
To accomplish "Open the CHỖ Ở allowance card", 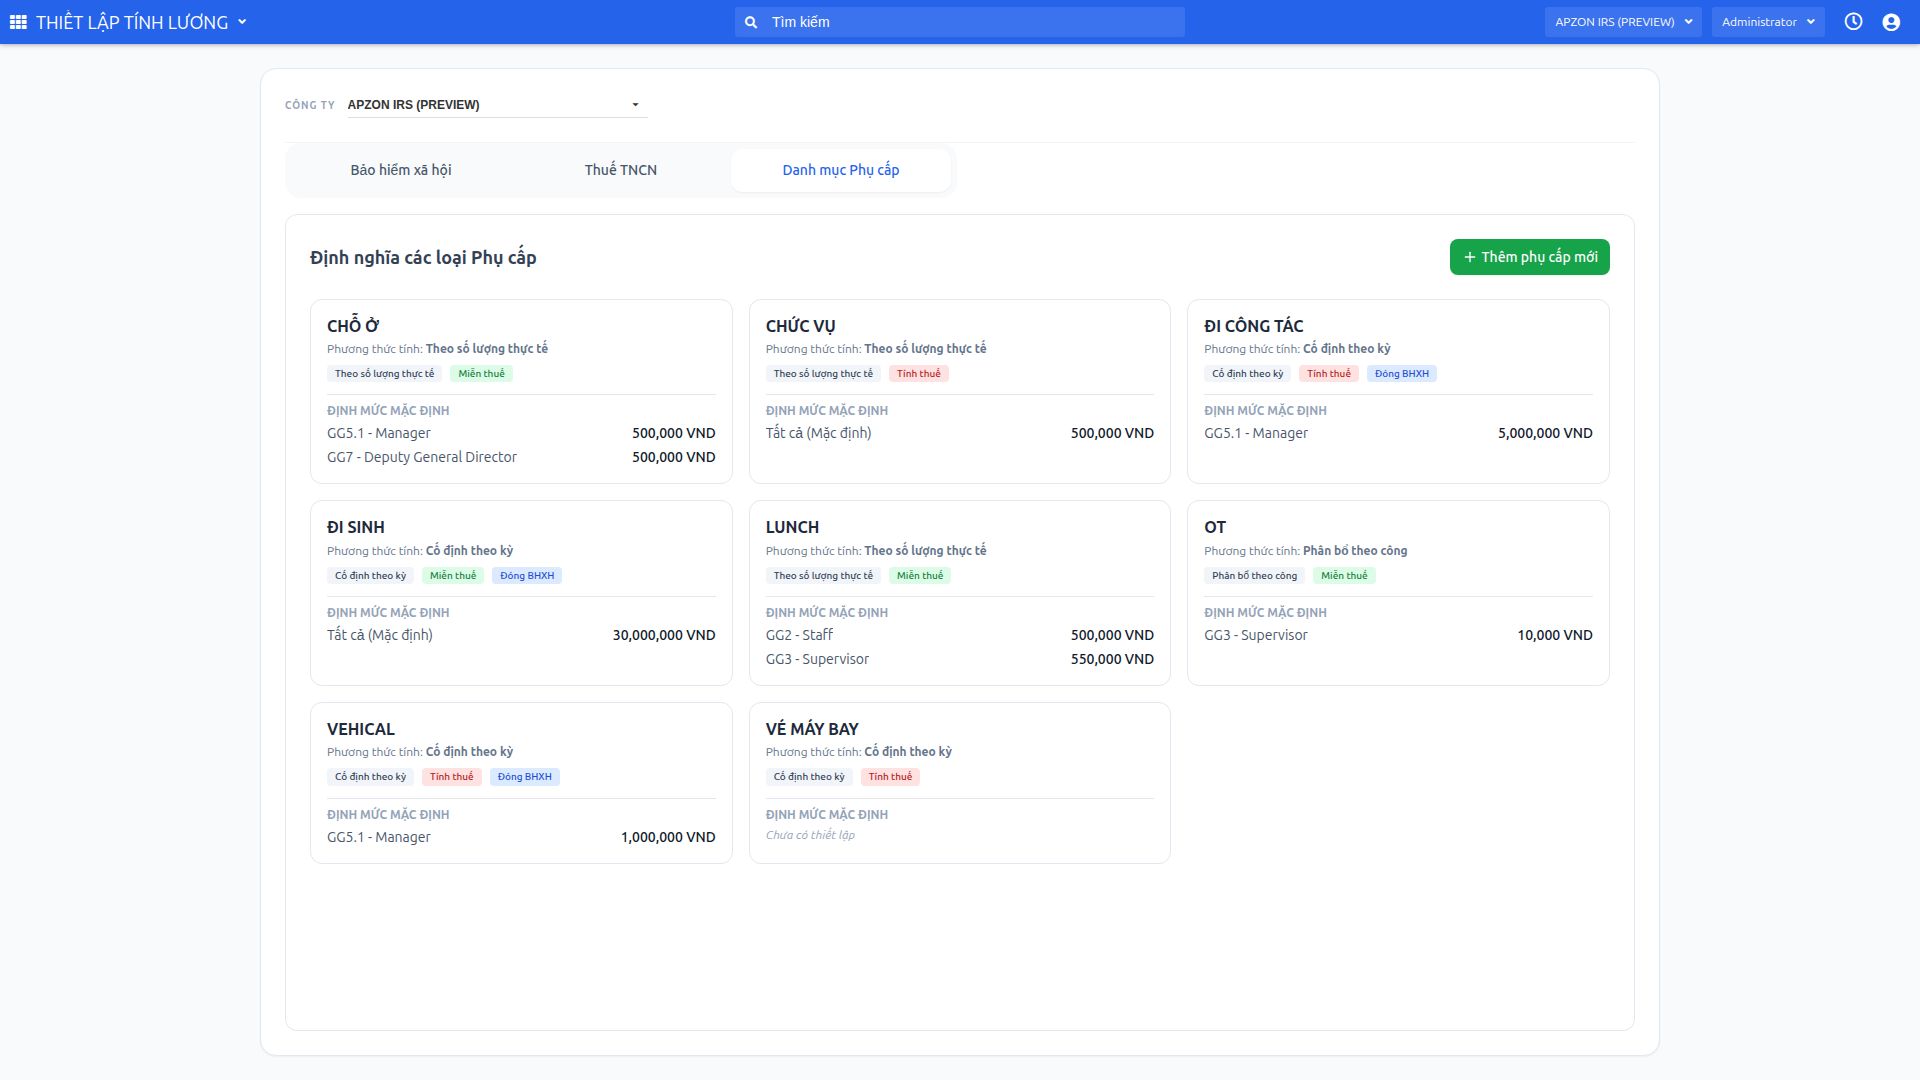I will [x=521, y=392].
